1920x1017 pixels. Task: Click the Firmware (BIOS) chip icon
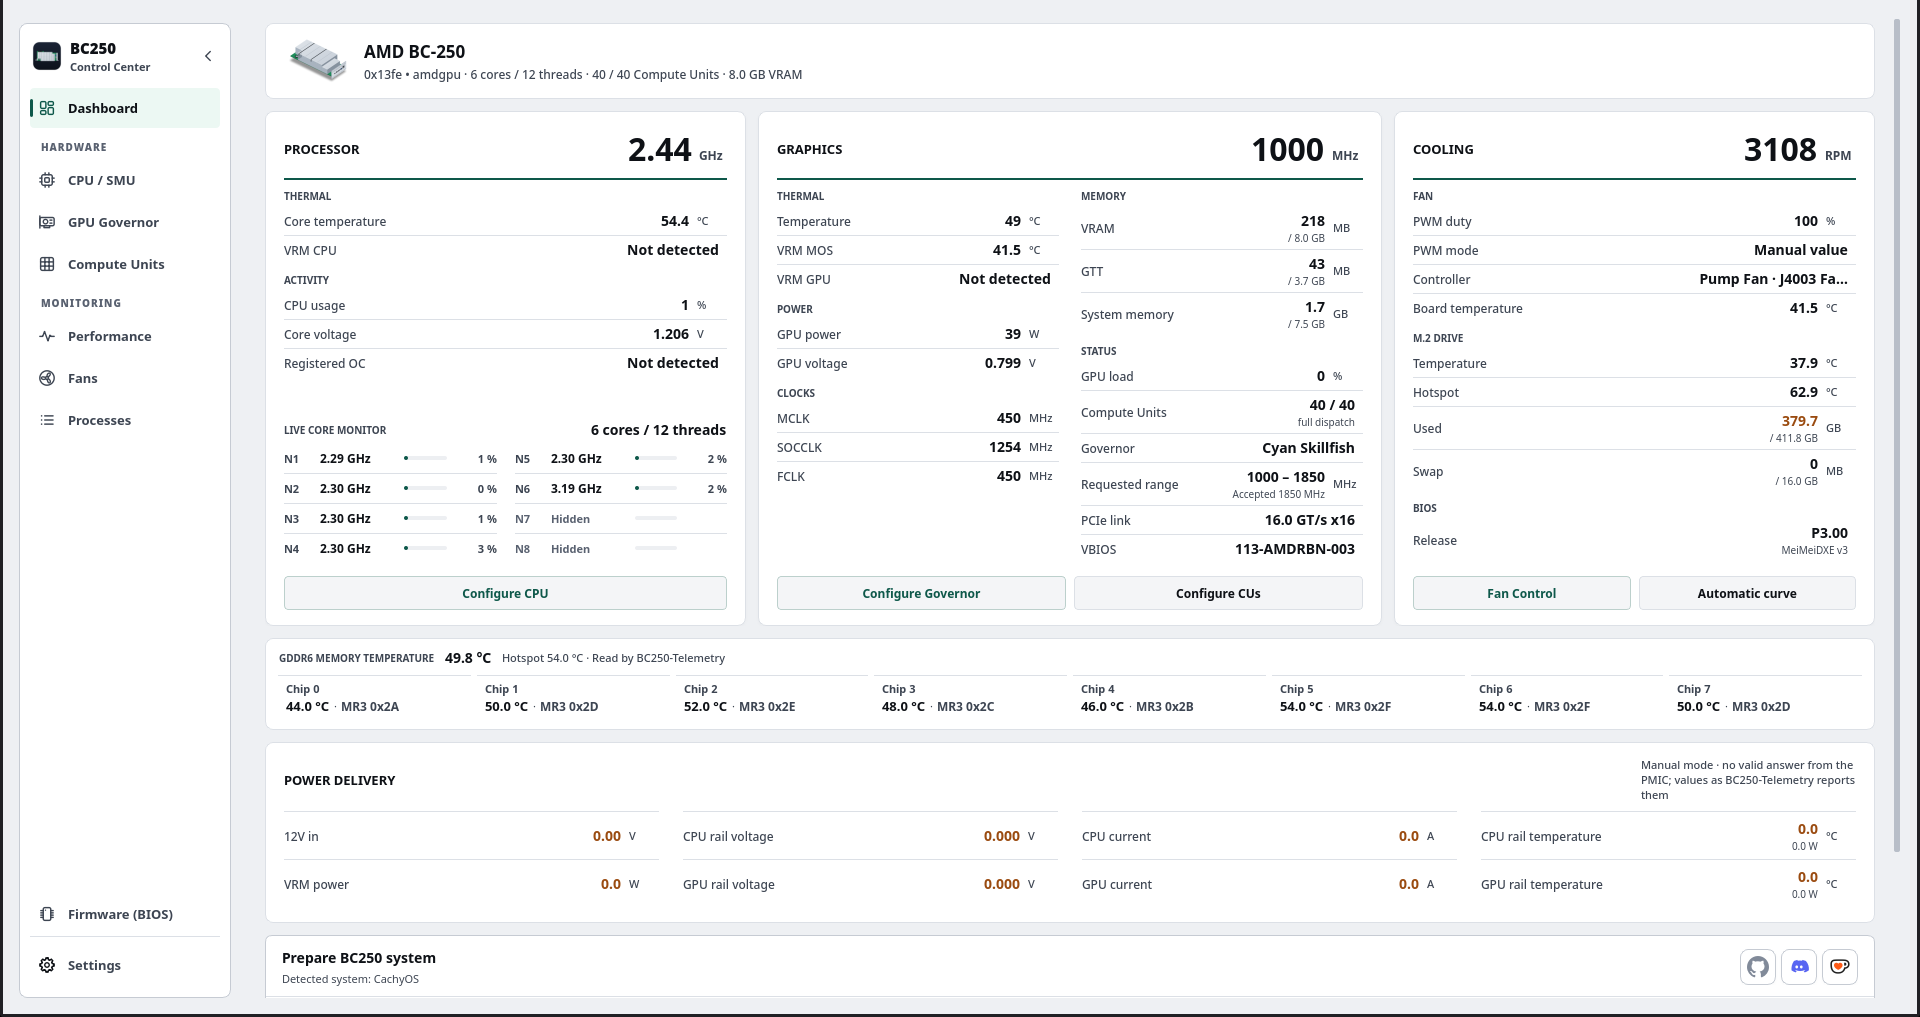pyautogui.click(x=47, y=914)
